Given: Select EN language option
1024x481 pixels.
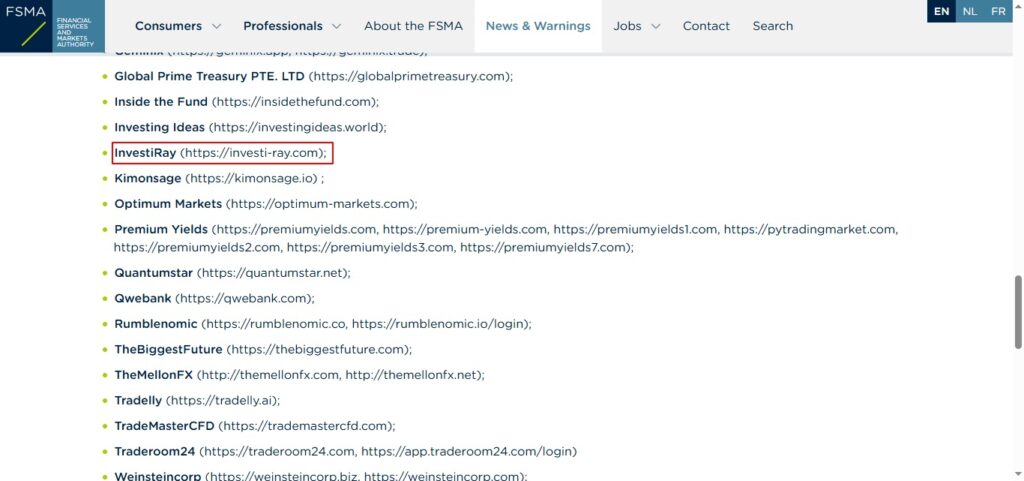Looking at the screenshot, I should pos(941,11).
